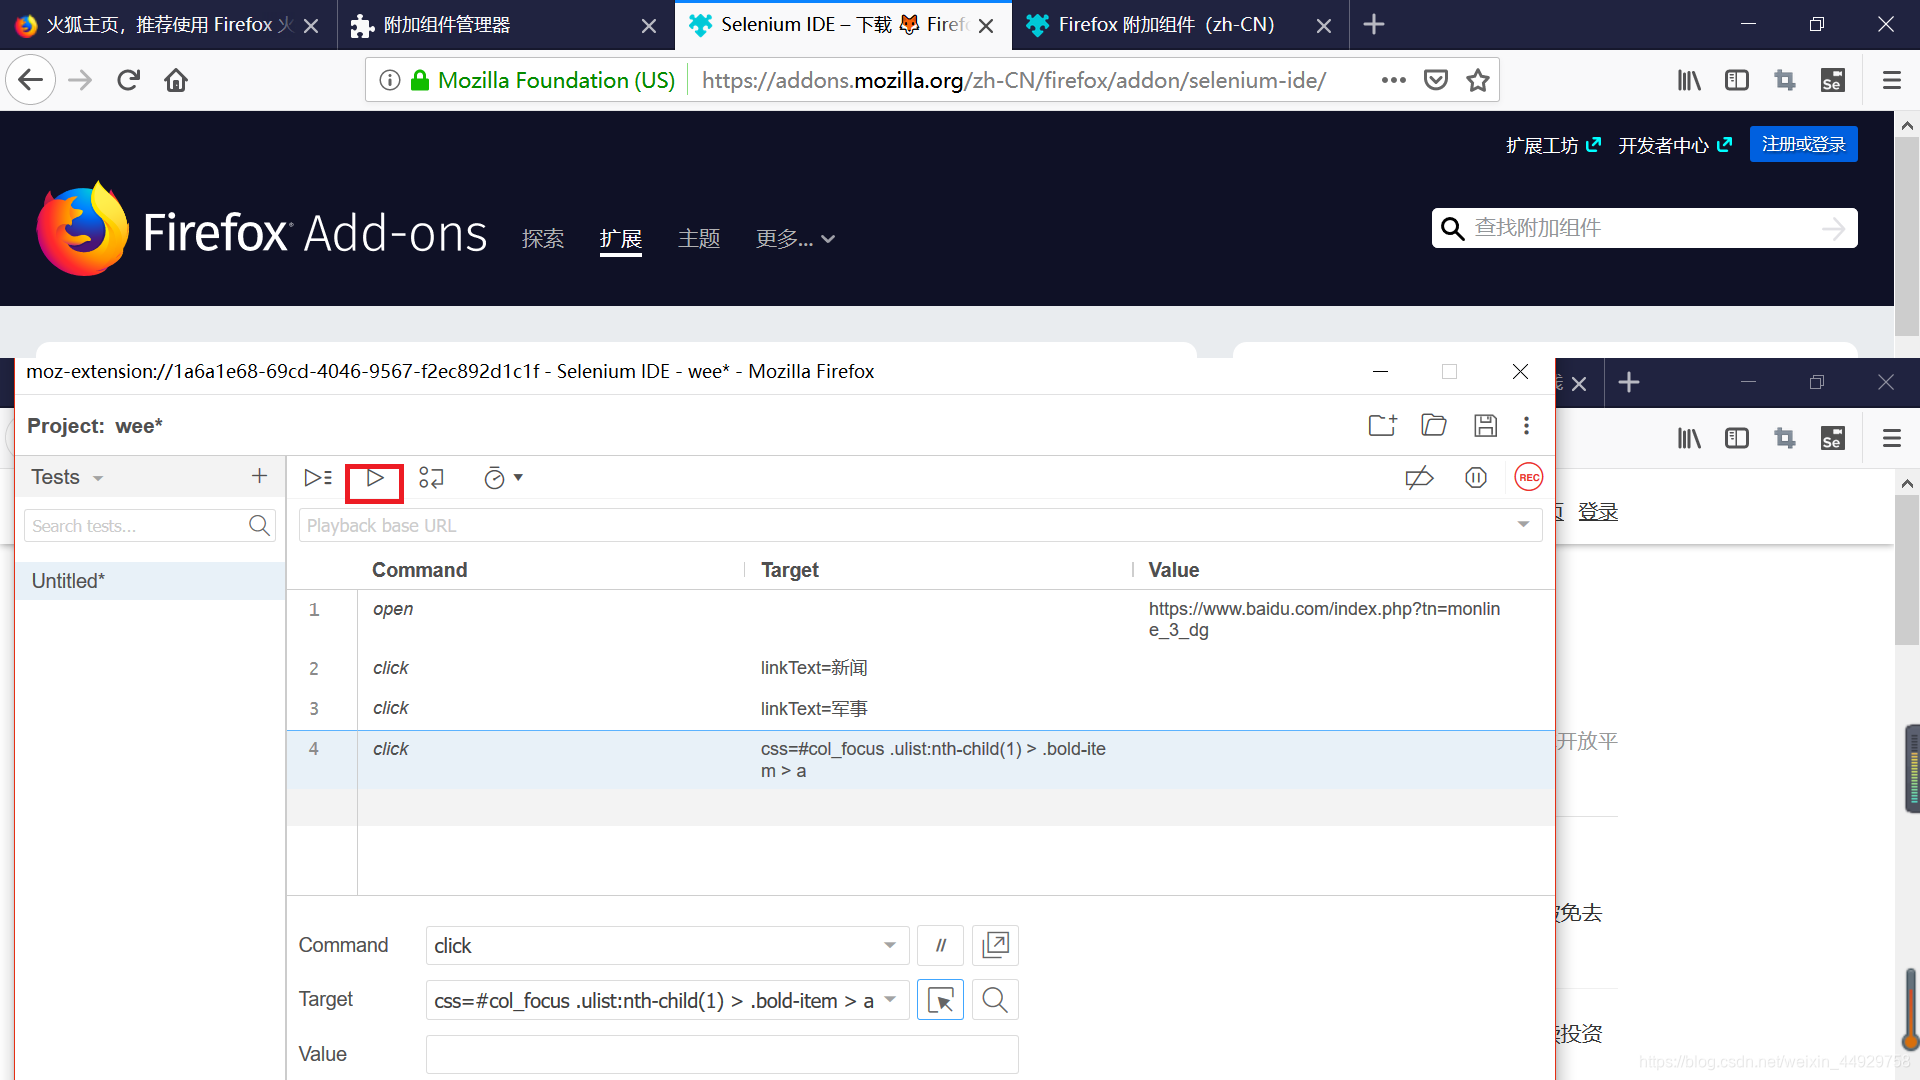Toggle enable/disable command button
Image resolution: width=1920 pixels, height=1080 pixels.
tap(940, 945)
